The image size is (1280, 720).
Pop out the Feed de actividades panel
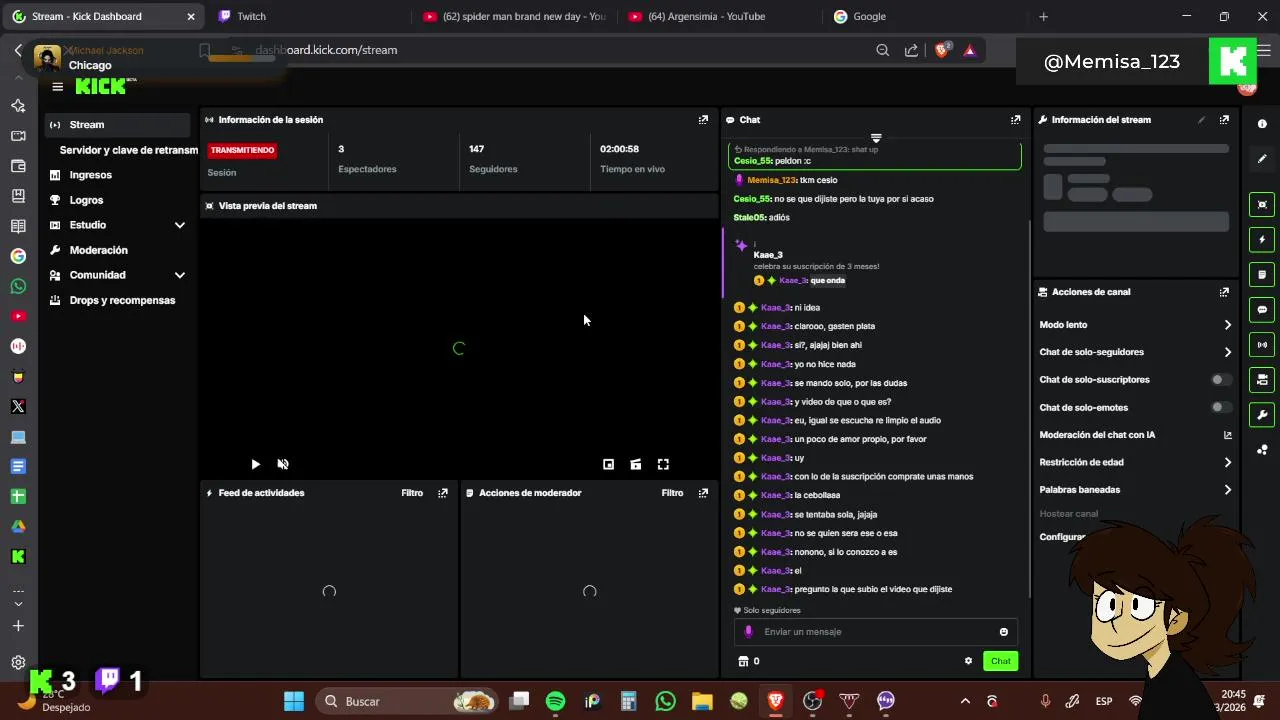point(443,493)
